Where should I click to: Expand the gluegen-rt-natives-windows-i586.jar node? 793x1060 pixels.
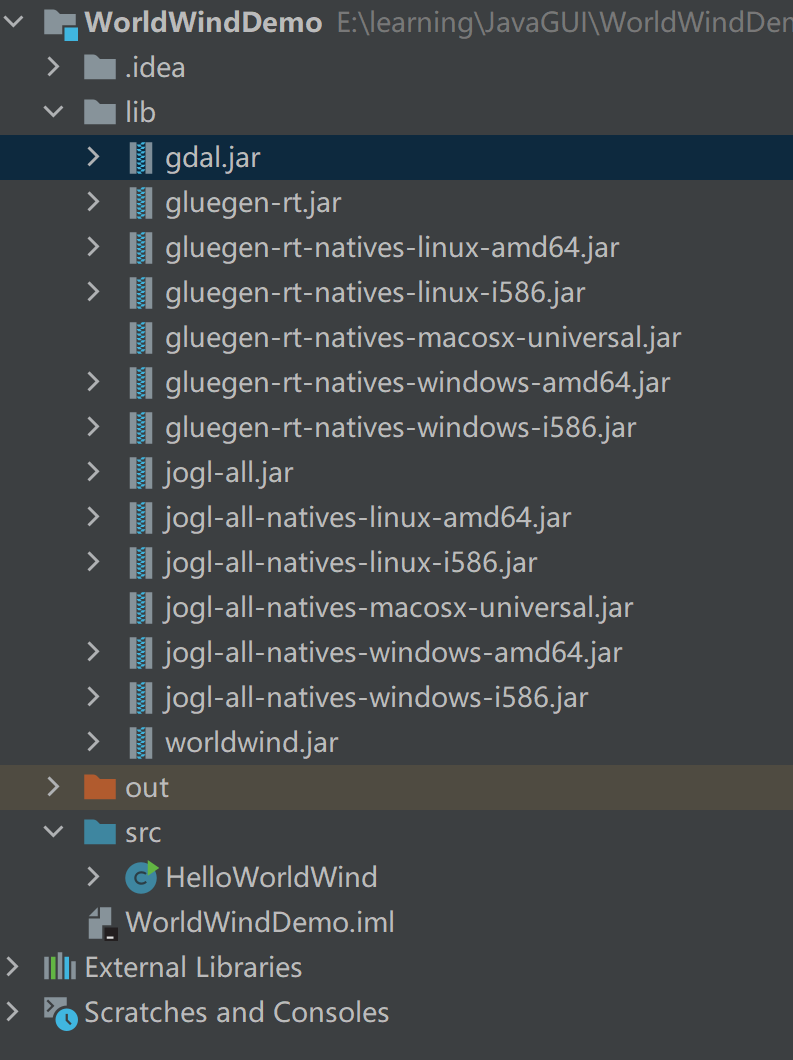[93, 427]
